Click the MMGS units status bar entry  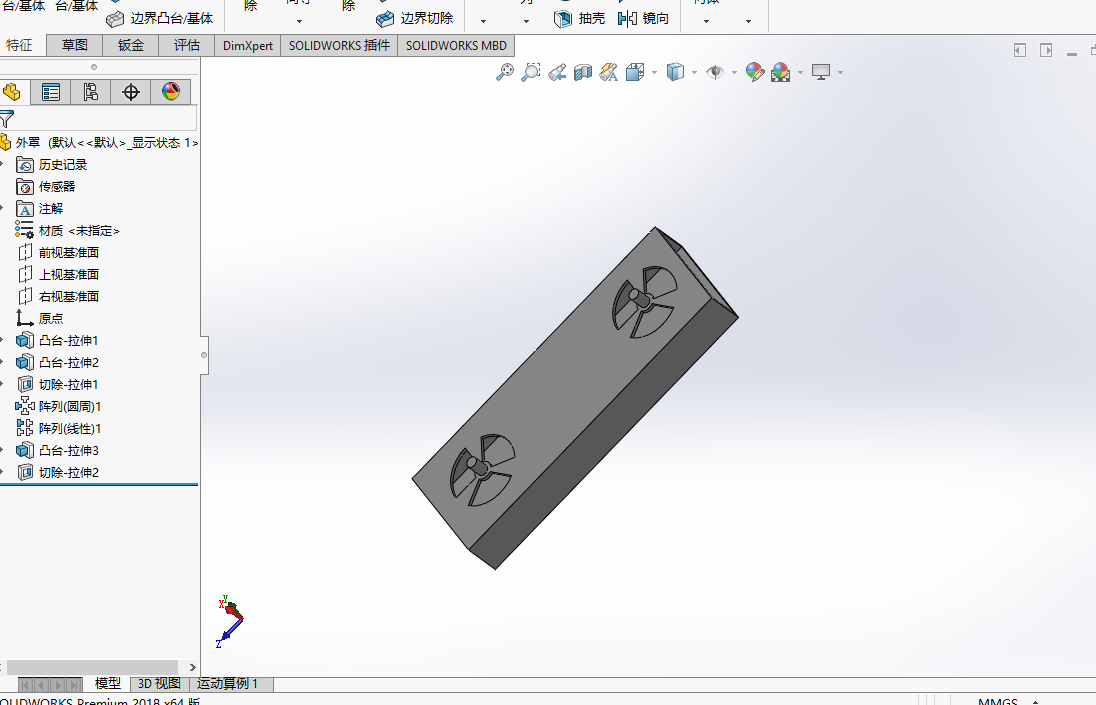pyautogui.click(x=997, y=701)
